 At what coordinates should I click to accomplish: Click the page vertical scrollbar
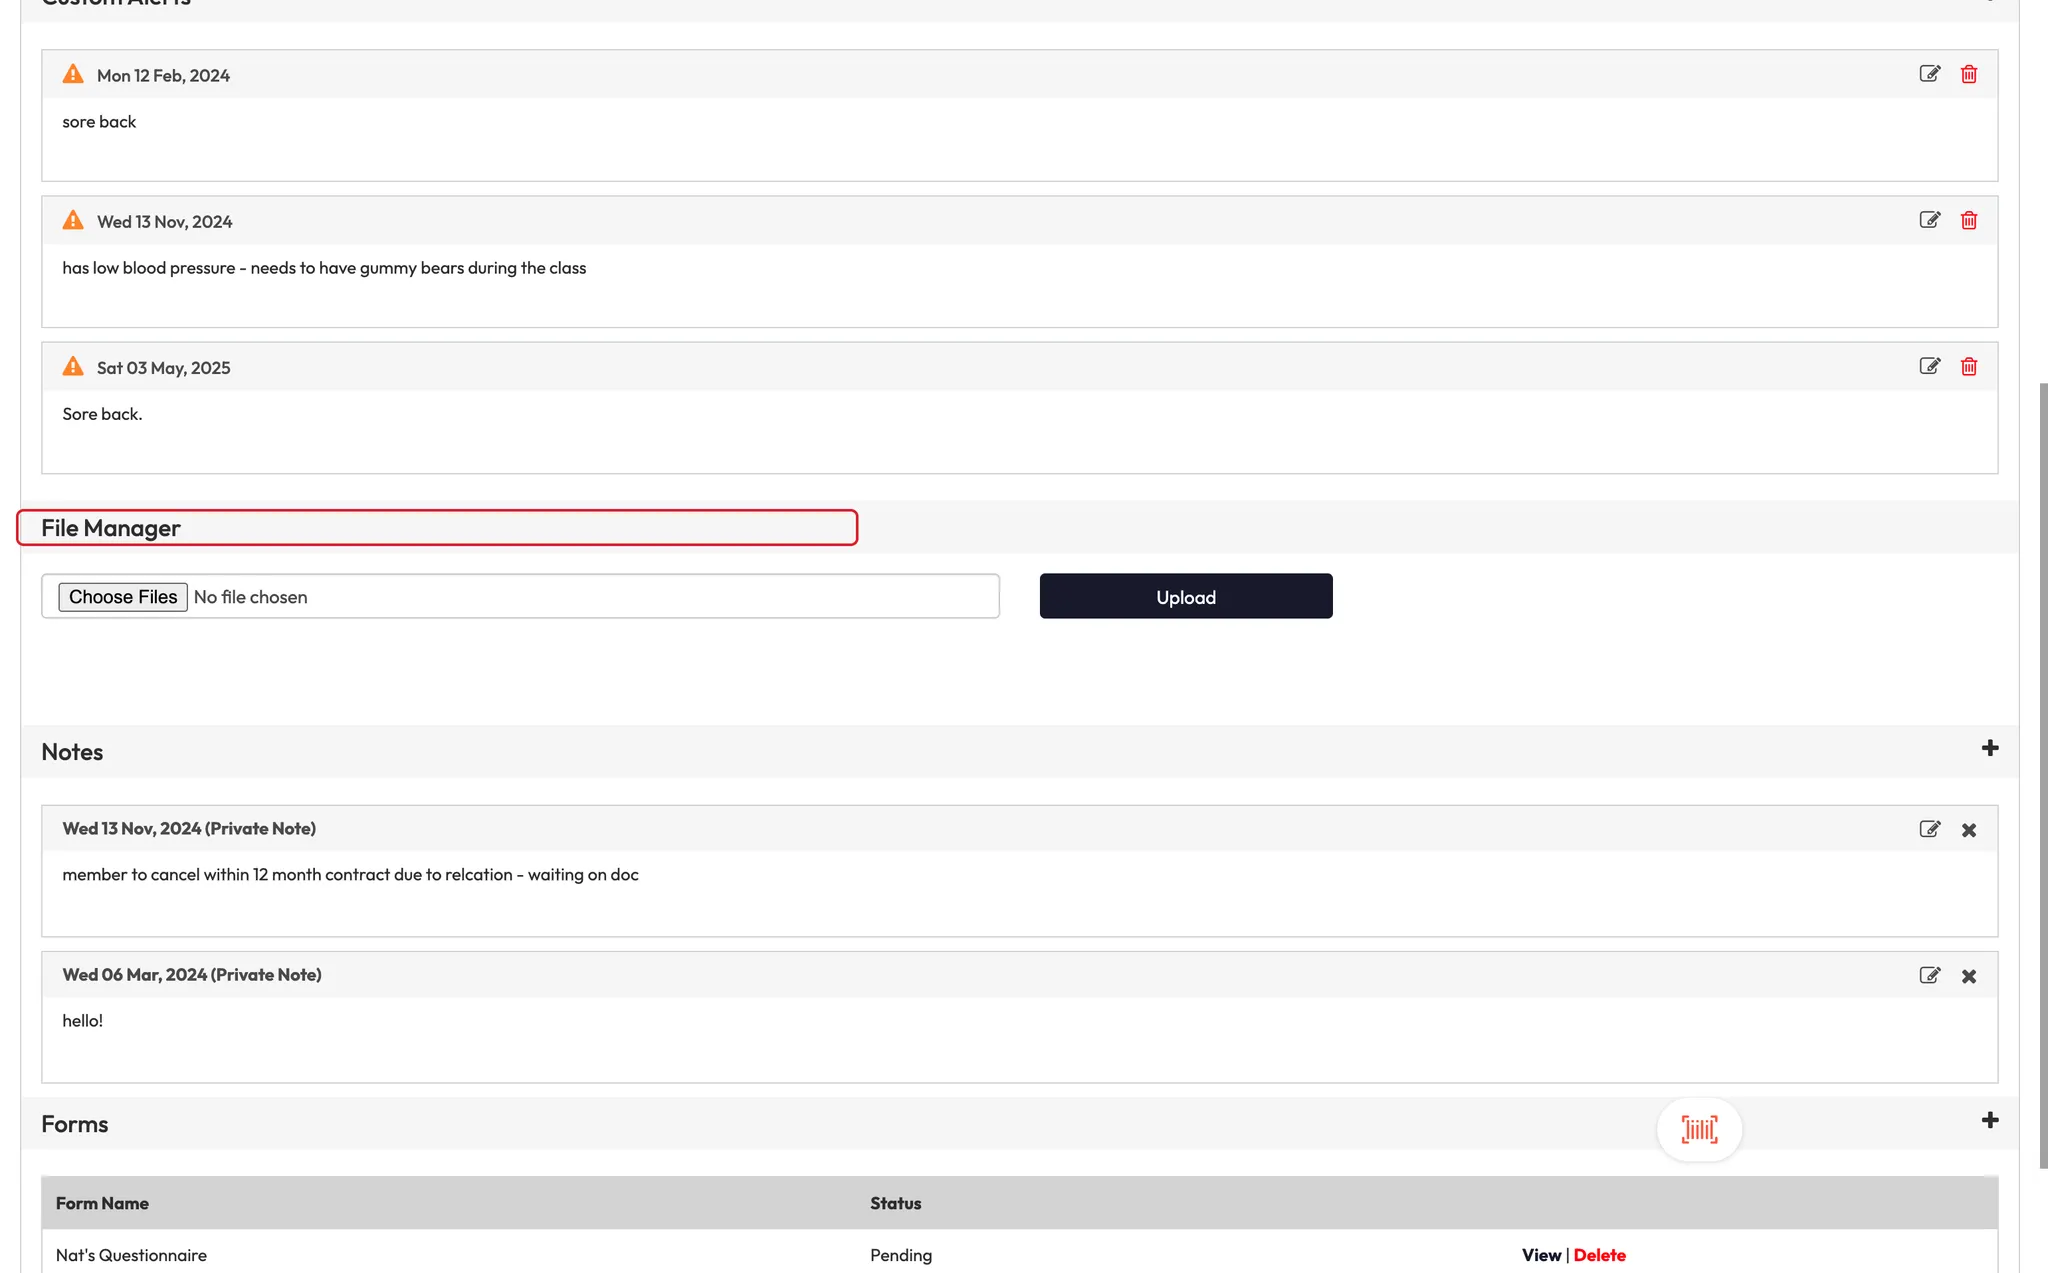pos(2043,775)
